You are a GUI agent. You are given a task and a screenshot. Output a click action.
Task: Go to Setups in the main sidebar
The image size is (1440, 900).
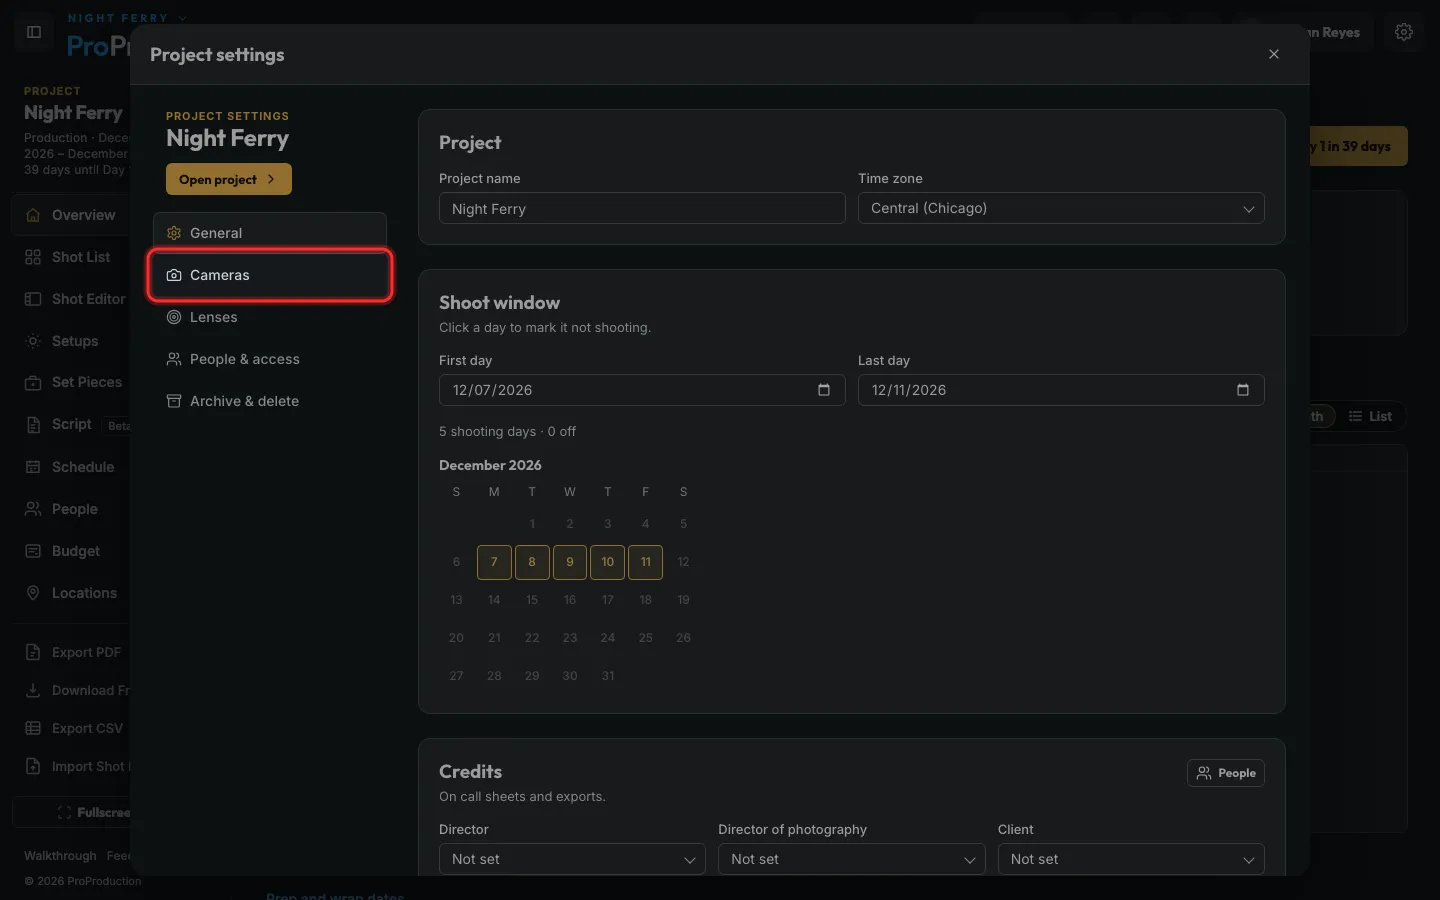[72, 341]
